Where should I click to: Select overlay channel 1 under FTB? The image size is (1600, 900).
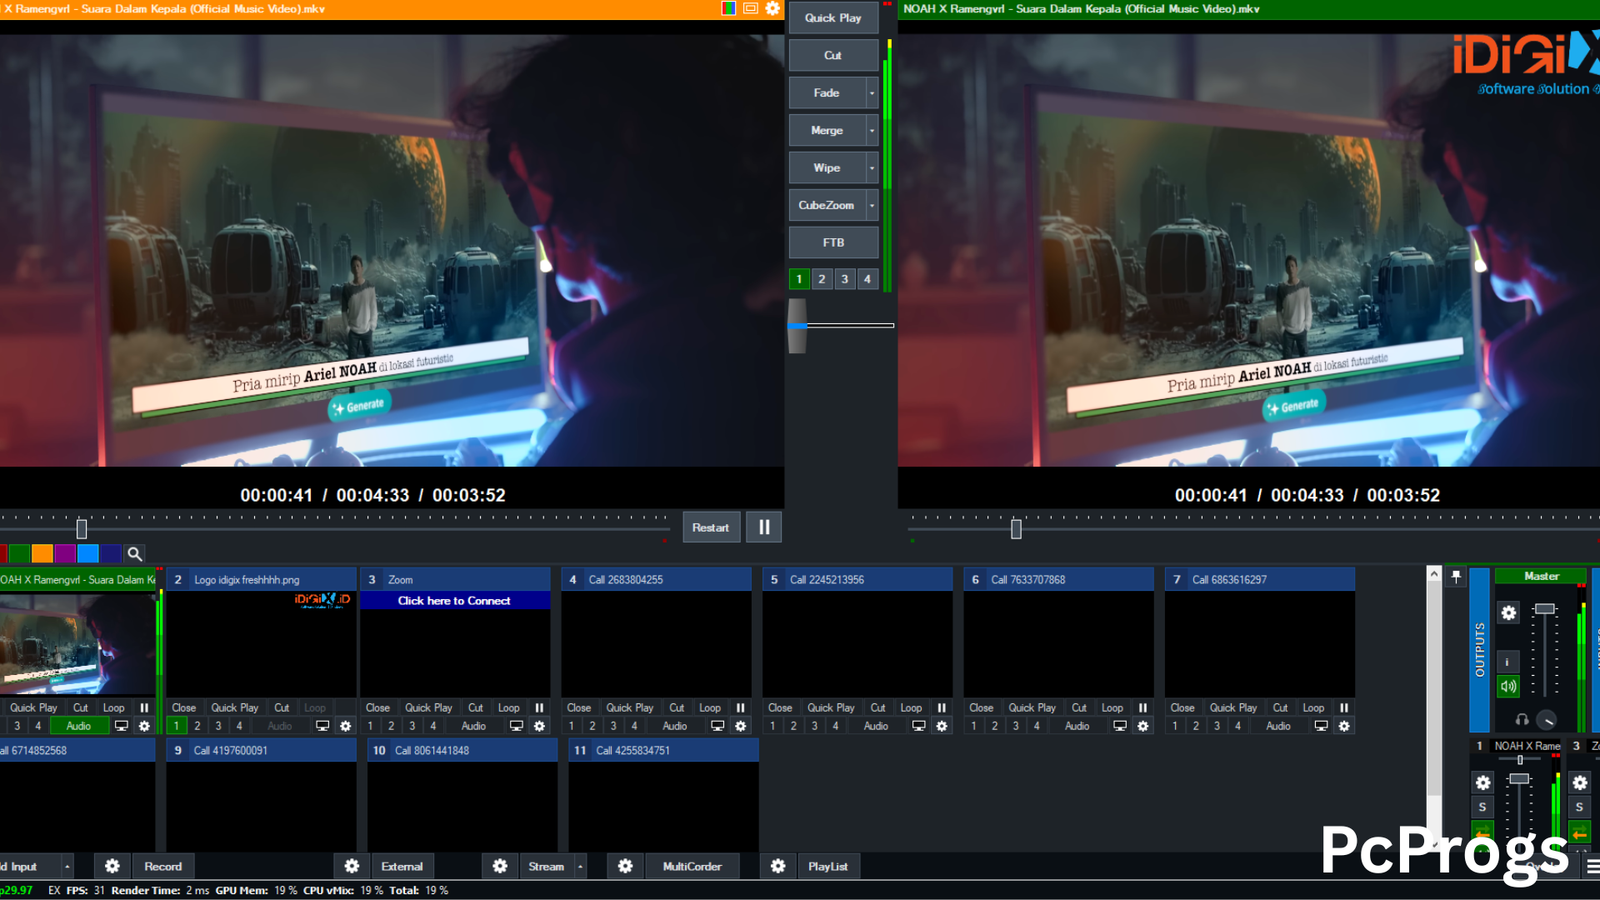pos(799,279)
